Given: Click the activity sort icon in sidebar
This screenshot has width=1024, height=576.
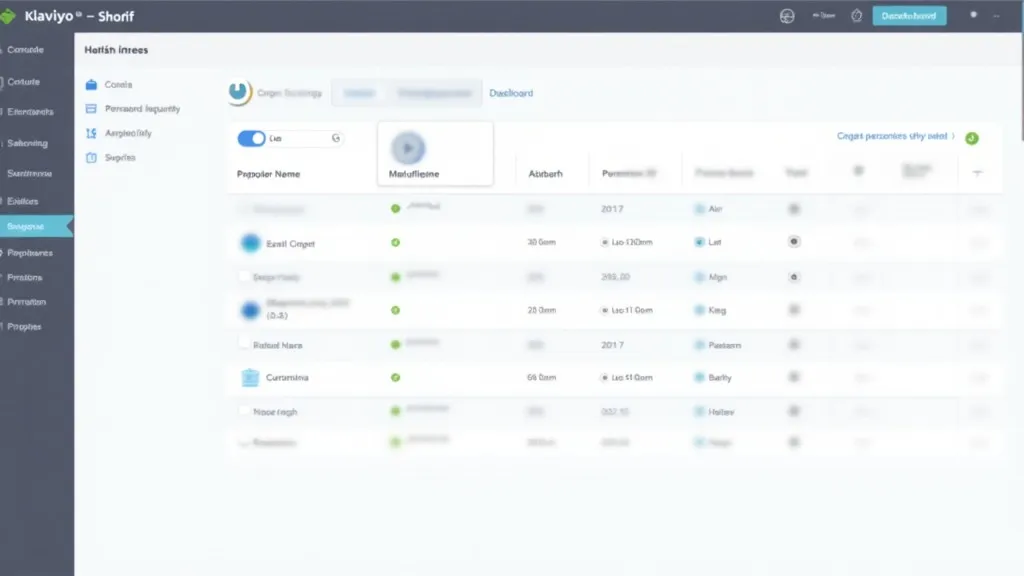Looking at the screenshot, I should [x=92, y=132].
